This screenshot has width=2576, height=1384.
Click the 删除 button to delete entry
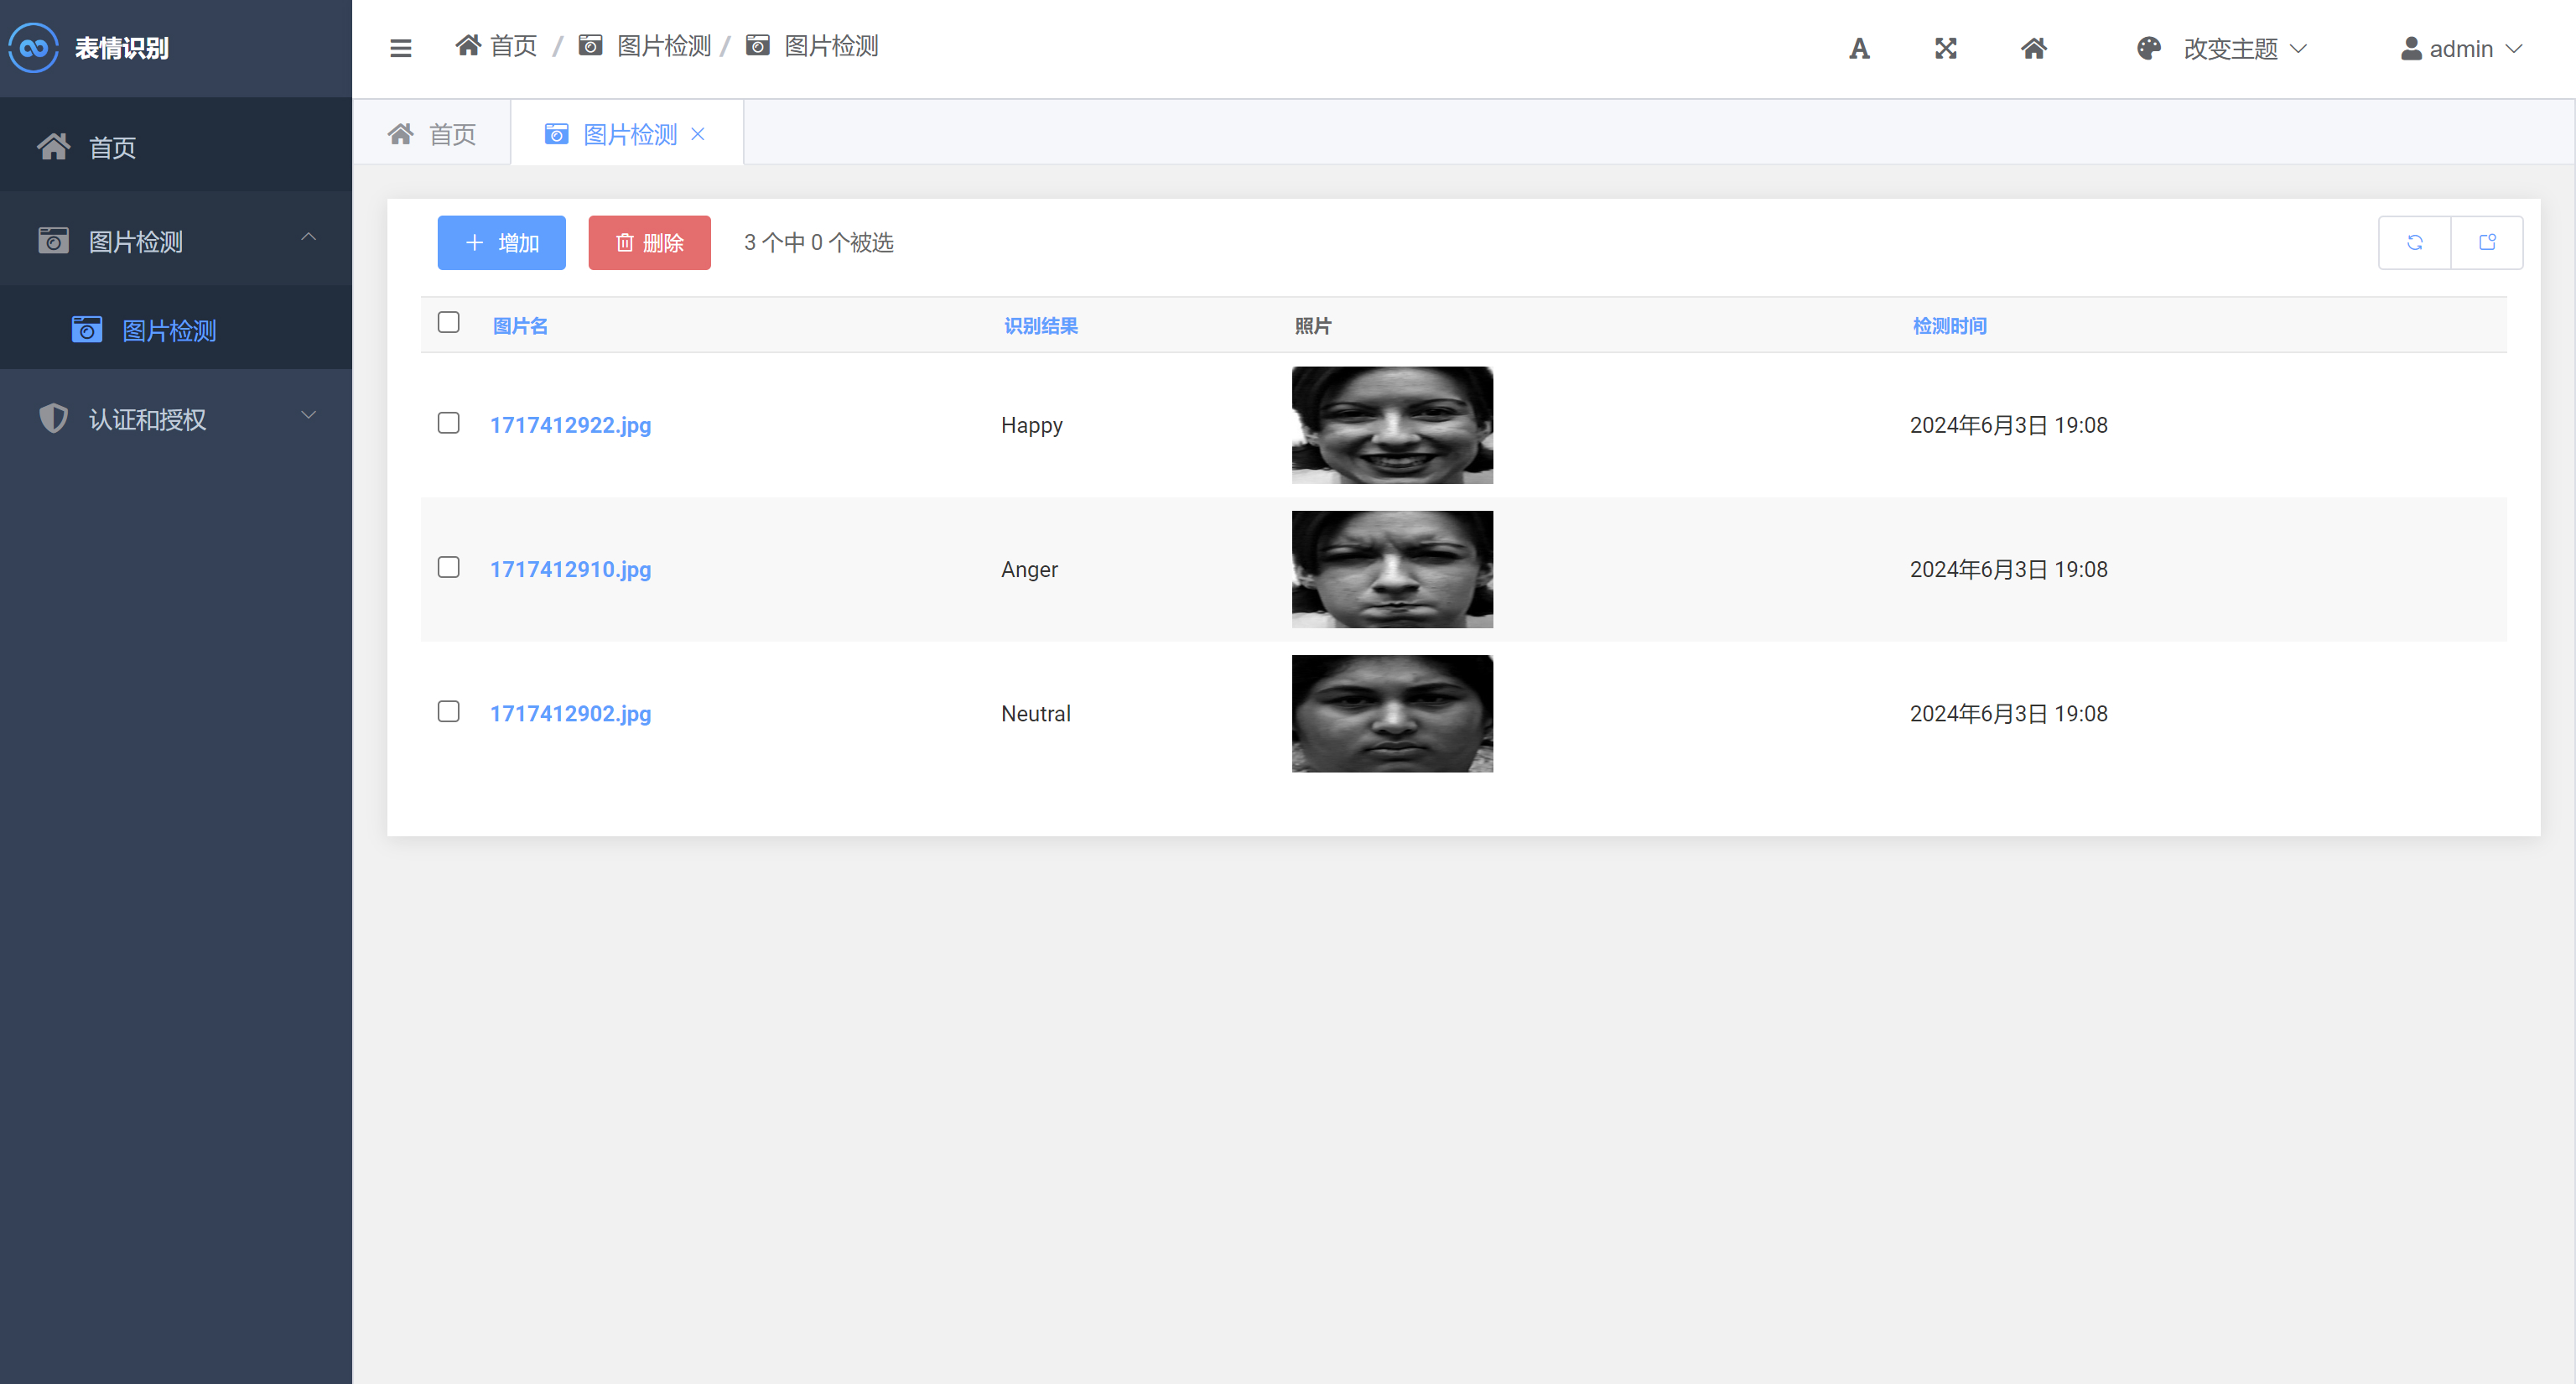[x=651, y=242]
